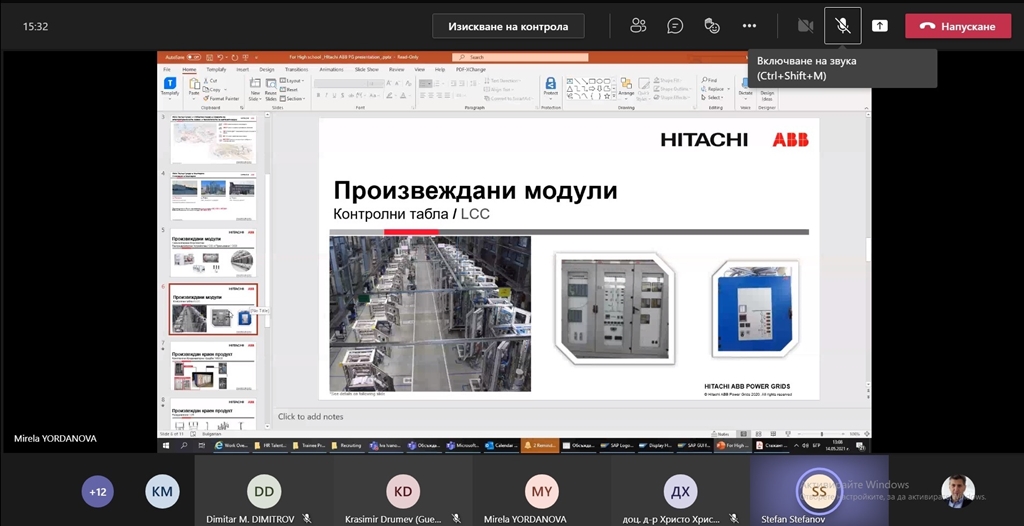Expand the +12 additional participants bubble

[98, 491]
